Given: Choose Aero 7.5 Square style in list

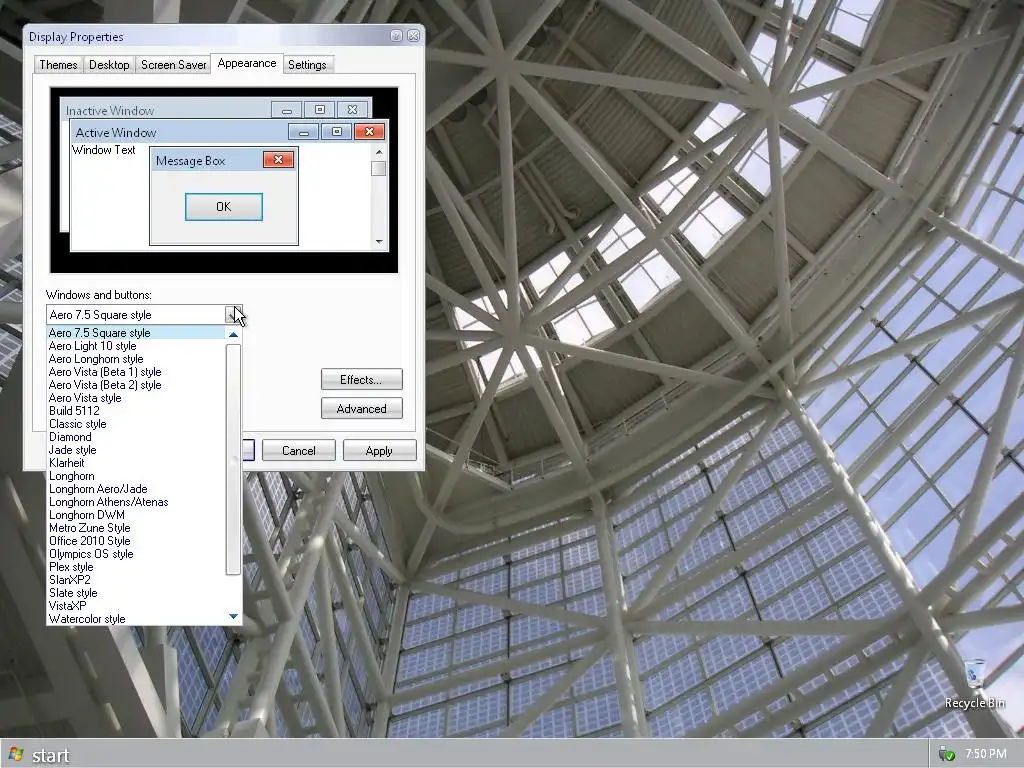Looking at the screenshot, I should point(136,333).
